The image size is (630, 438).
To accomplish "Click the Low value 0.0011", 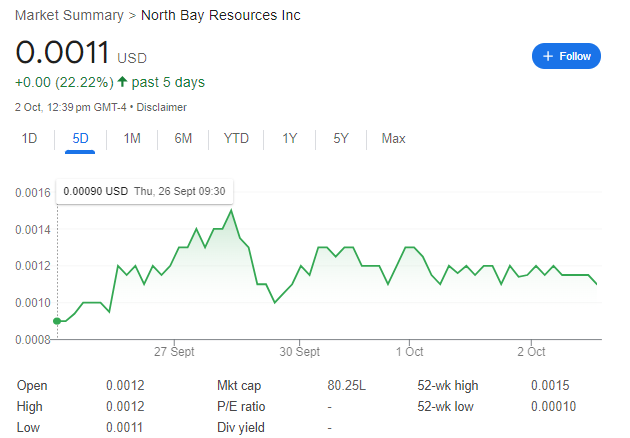I will pos(124,427).
